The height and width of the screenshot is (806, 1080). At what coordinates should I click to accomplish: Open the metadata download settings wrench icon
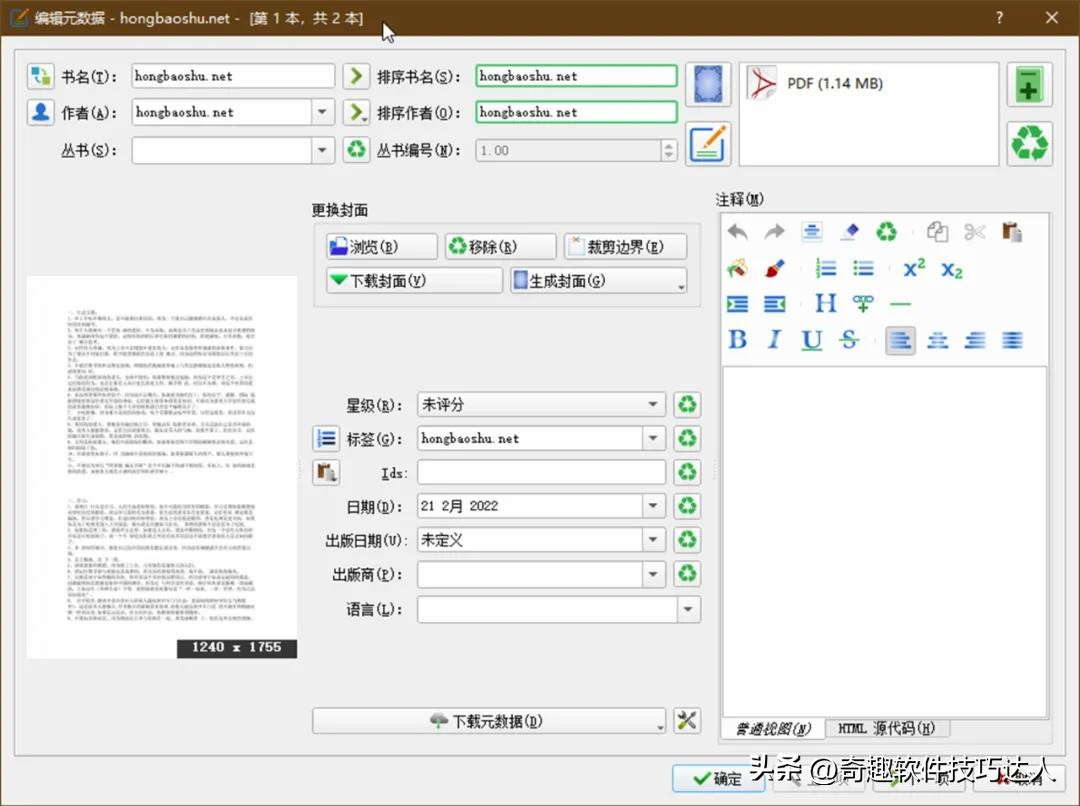pos(687,720)
